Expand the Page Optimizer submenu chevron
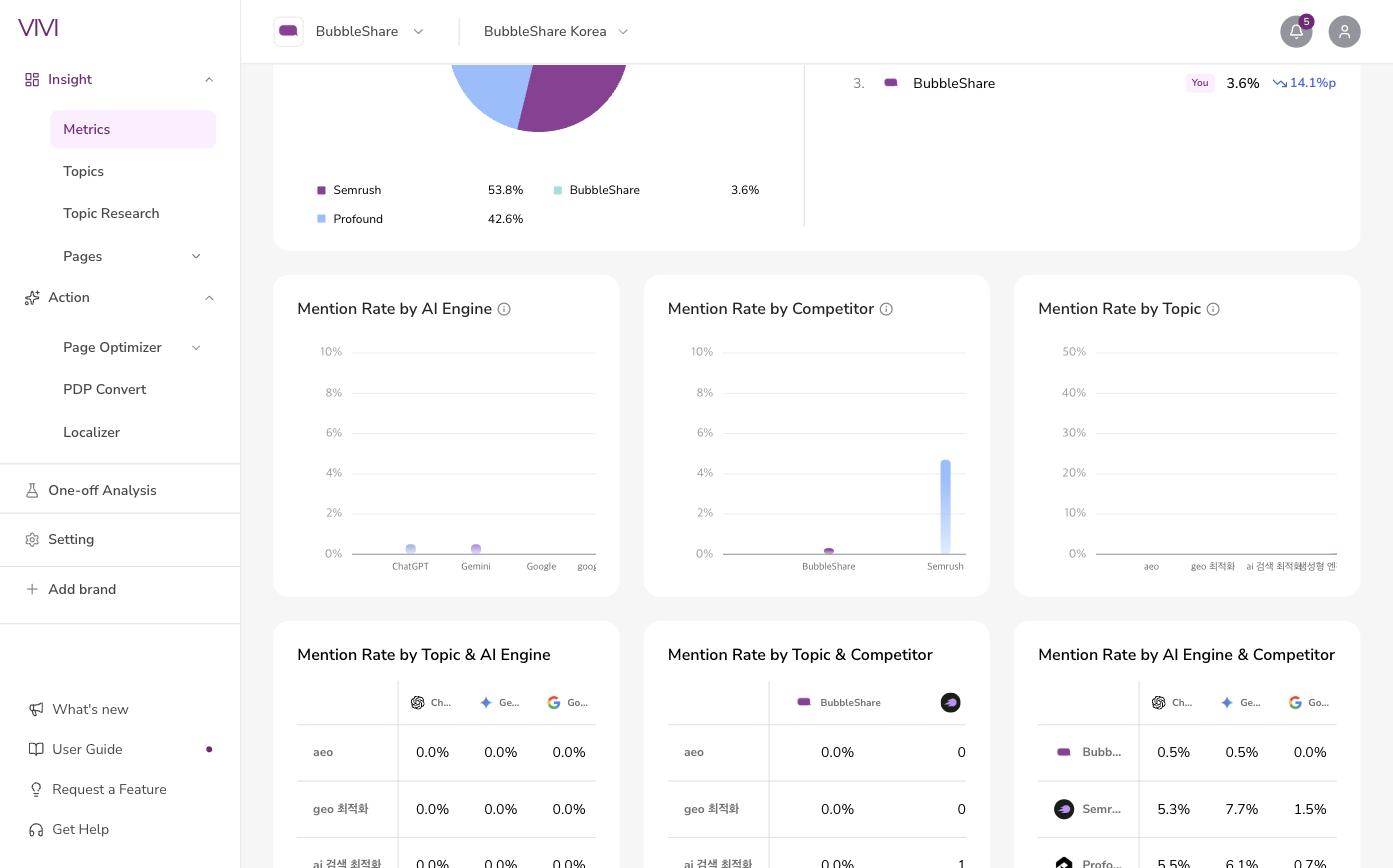The image size is (1393, 868). (196, 347)
